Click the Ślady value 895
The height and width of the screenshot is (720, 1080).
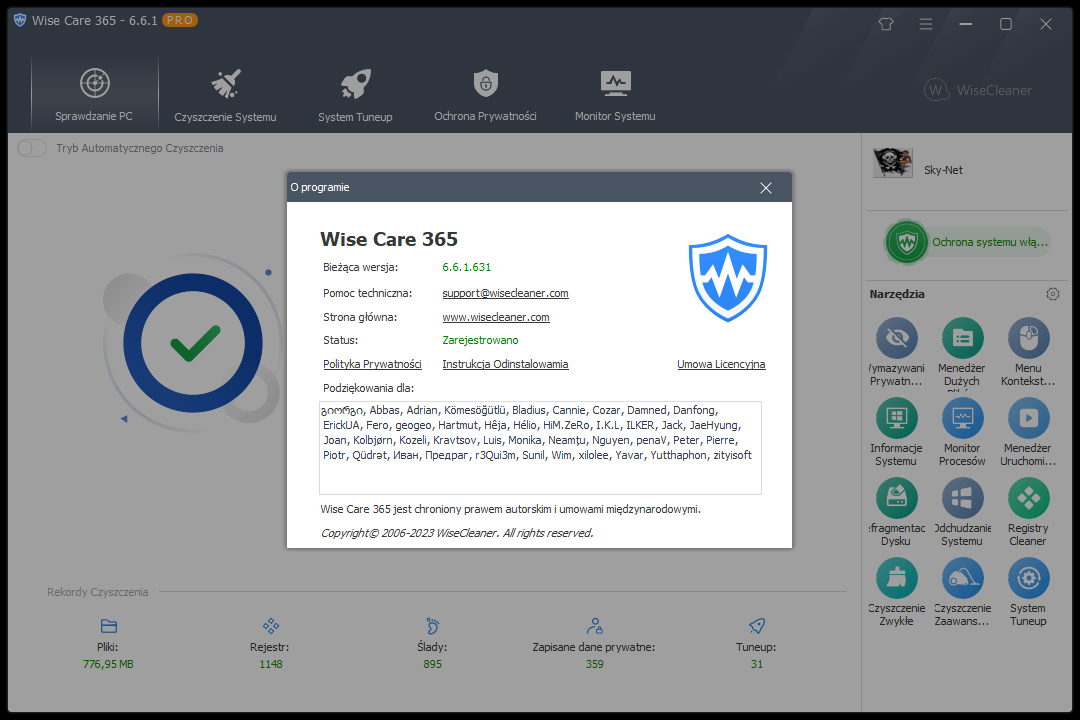pos(433,664)
